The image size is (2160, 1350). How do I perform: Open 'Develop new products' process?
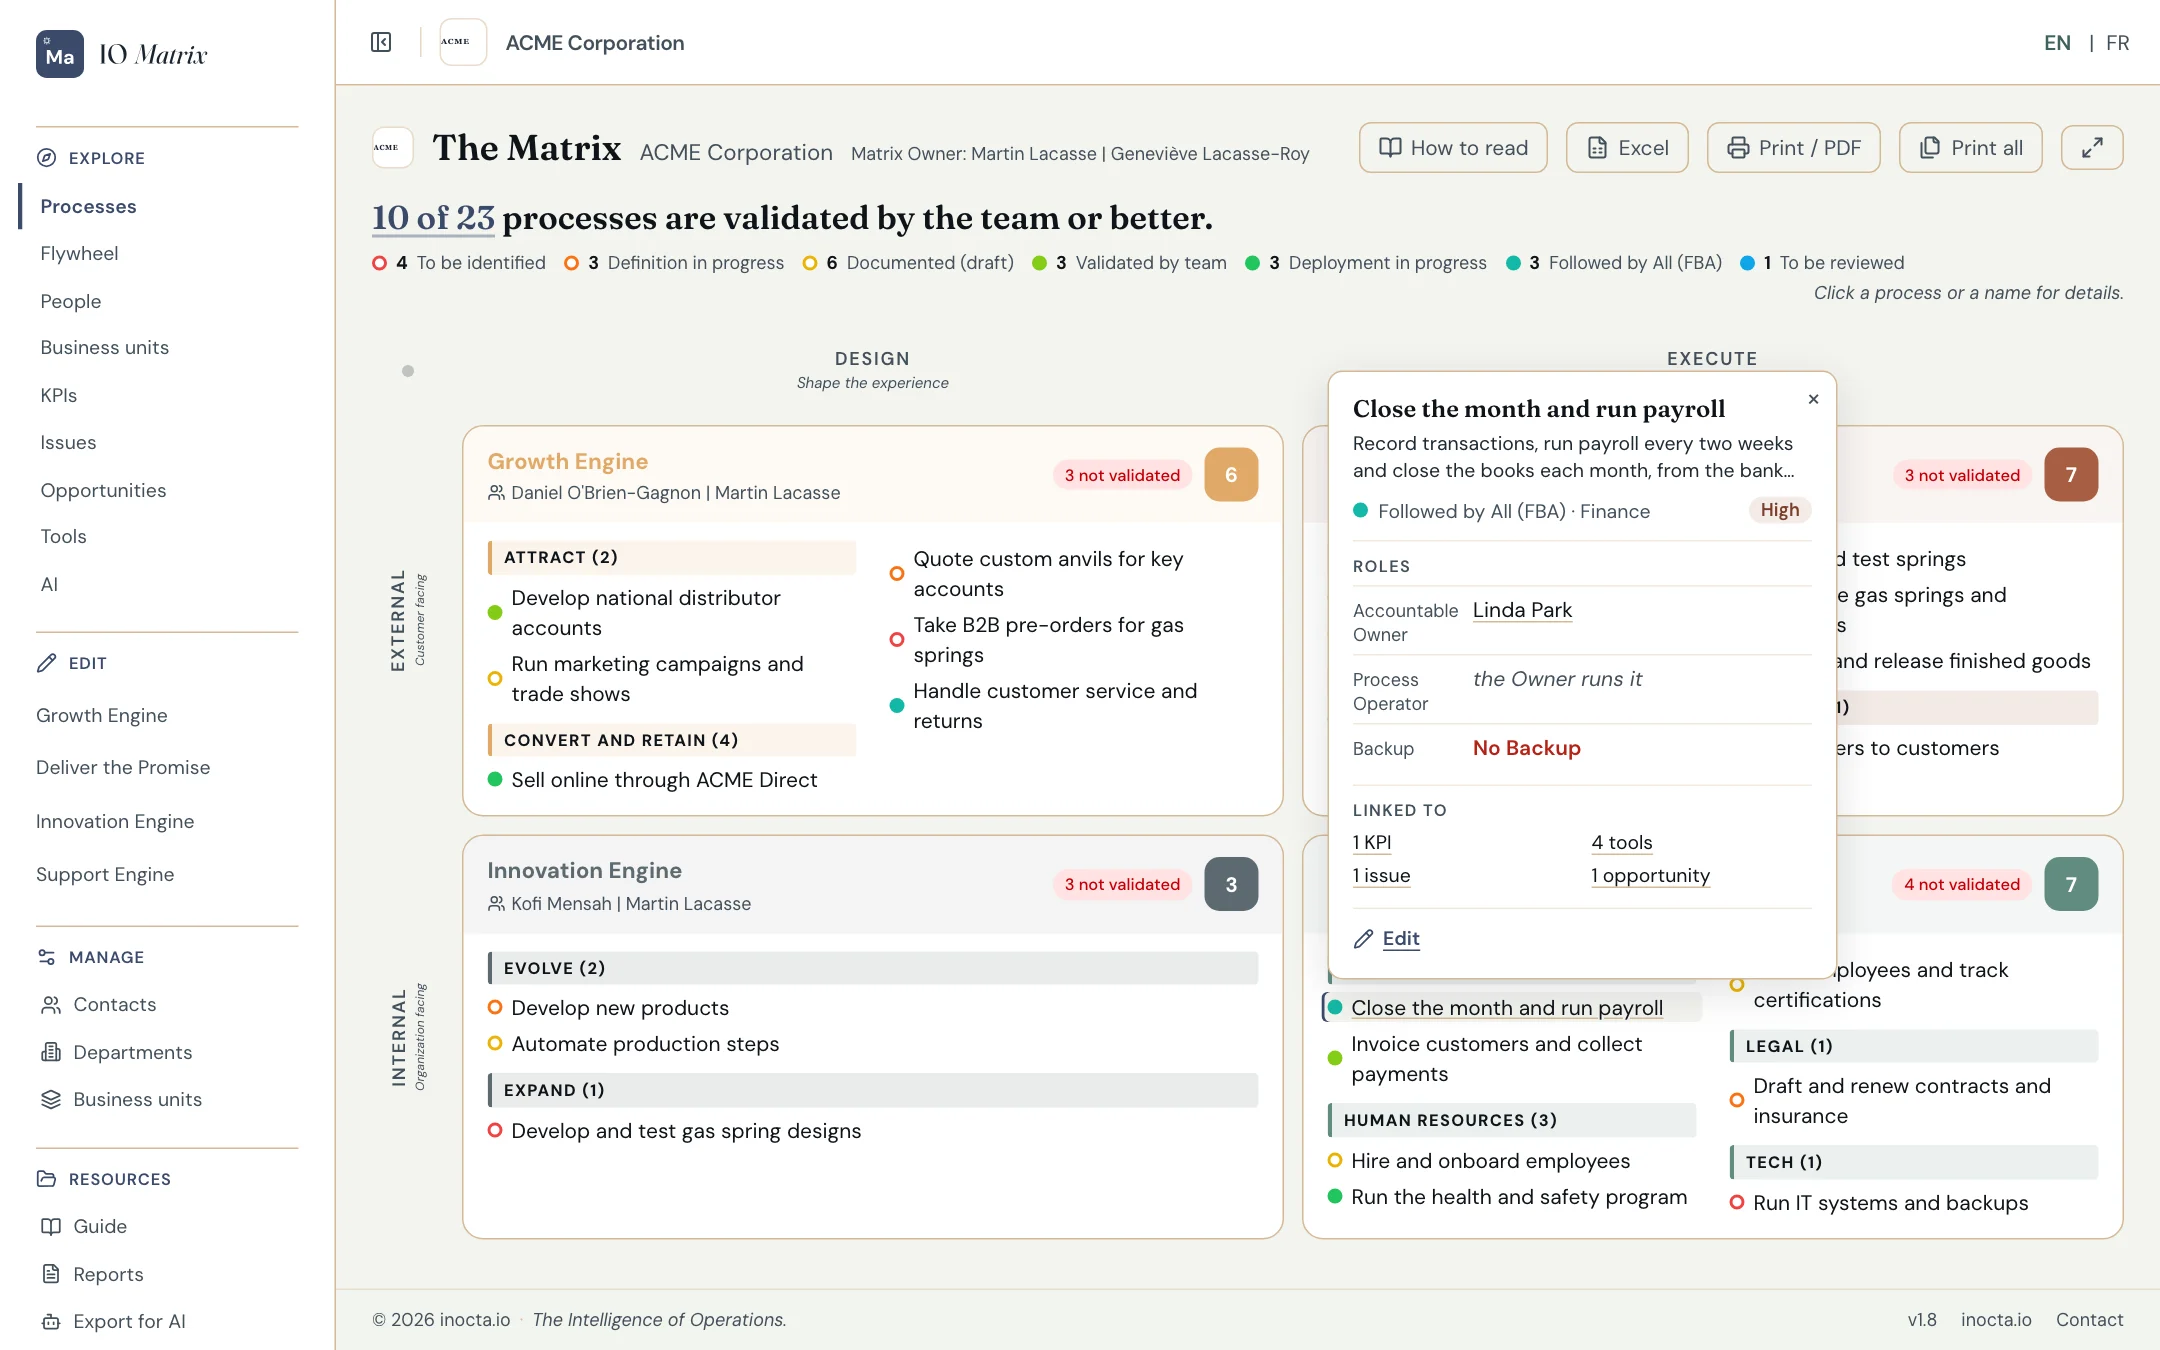pos(620,1008)
